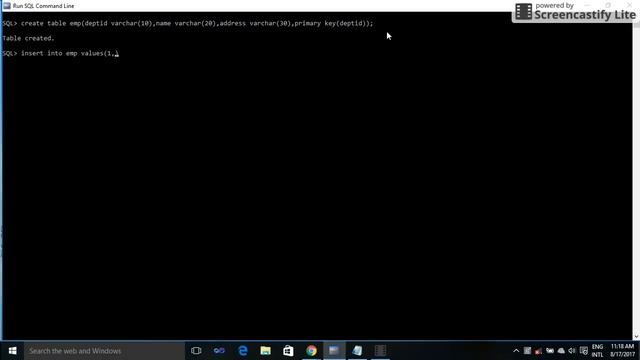Click the create table emp command line
Image resolution: width=640 pixels, height=360 pixels.
(x=188, y=23)
